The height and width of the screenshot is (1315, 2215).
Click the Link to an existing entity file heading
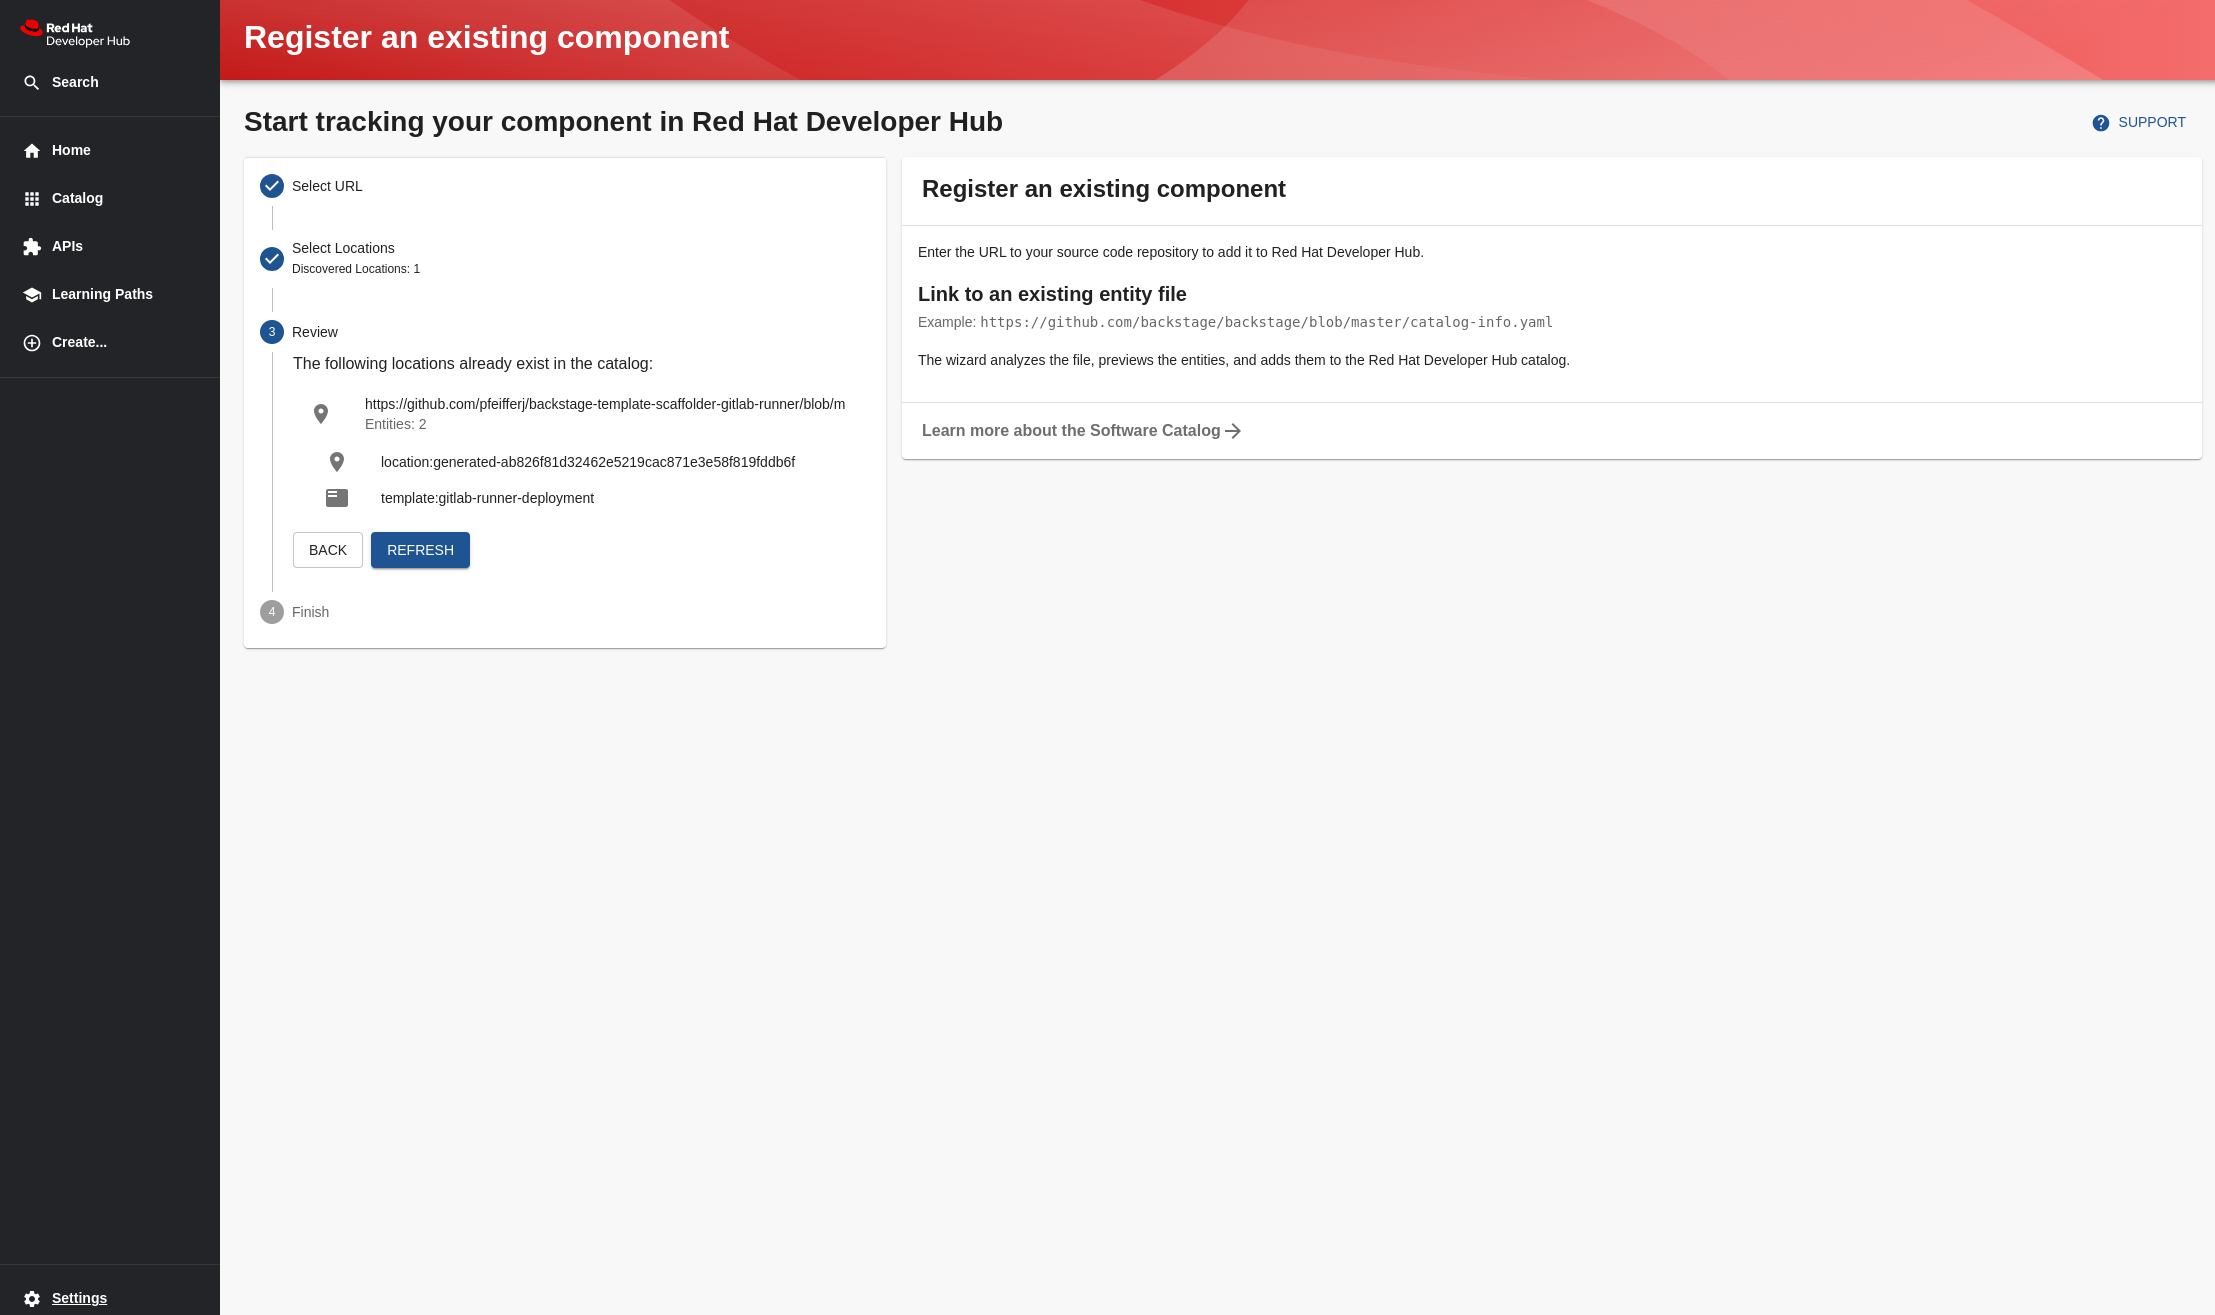(x=1052, y=294)
